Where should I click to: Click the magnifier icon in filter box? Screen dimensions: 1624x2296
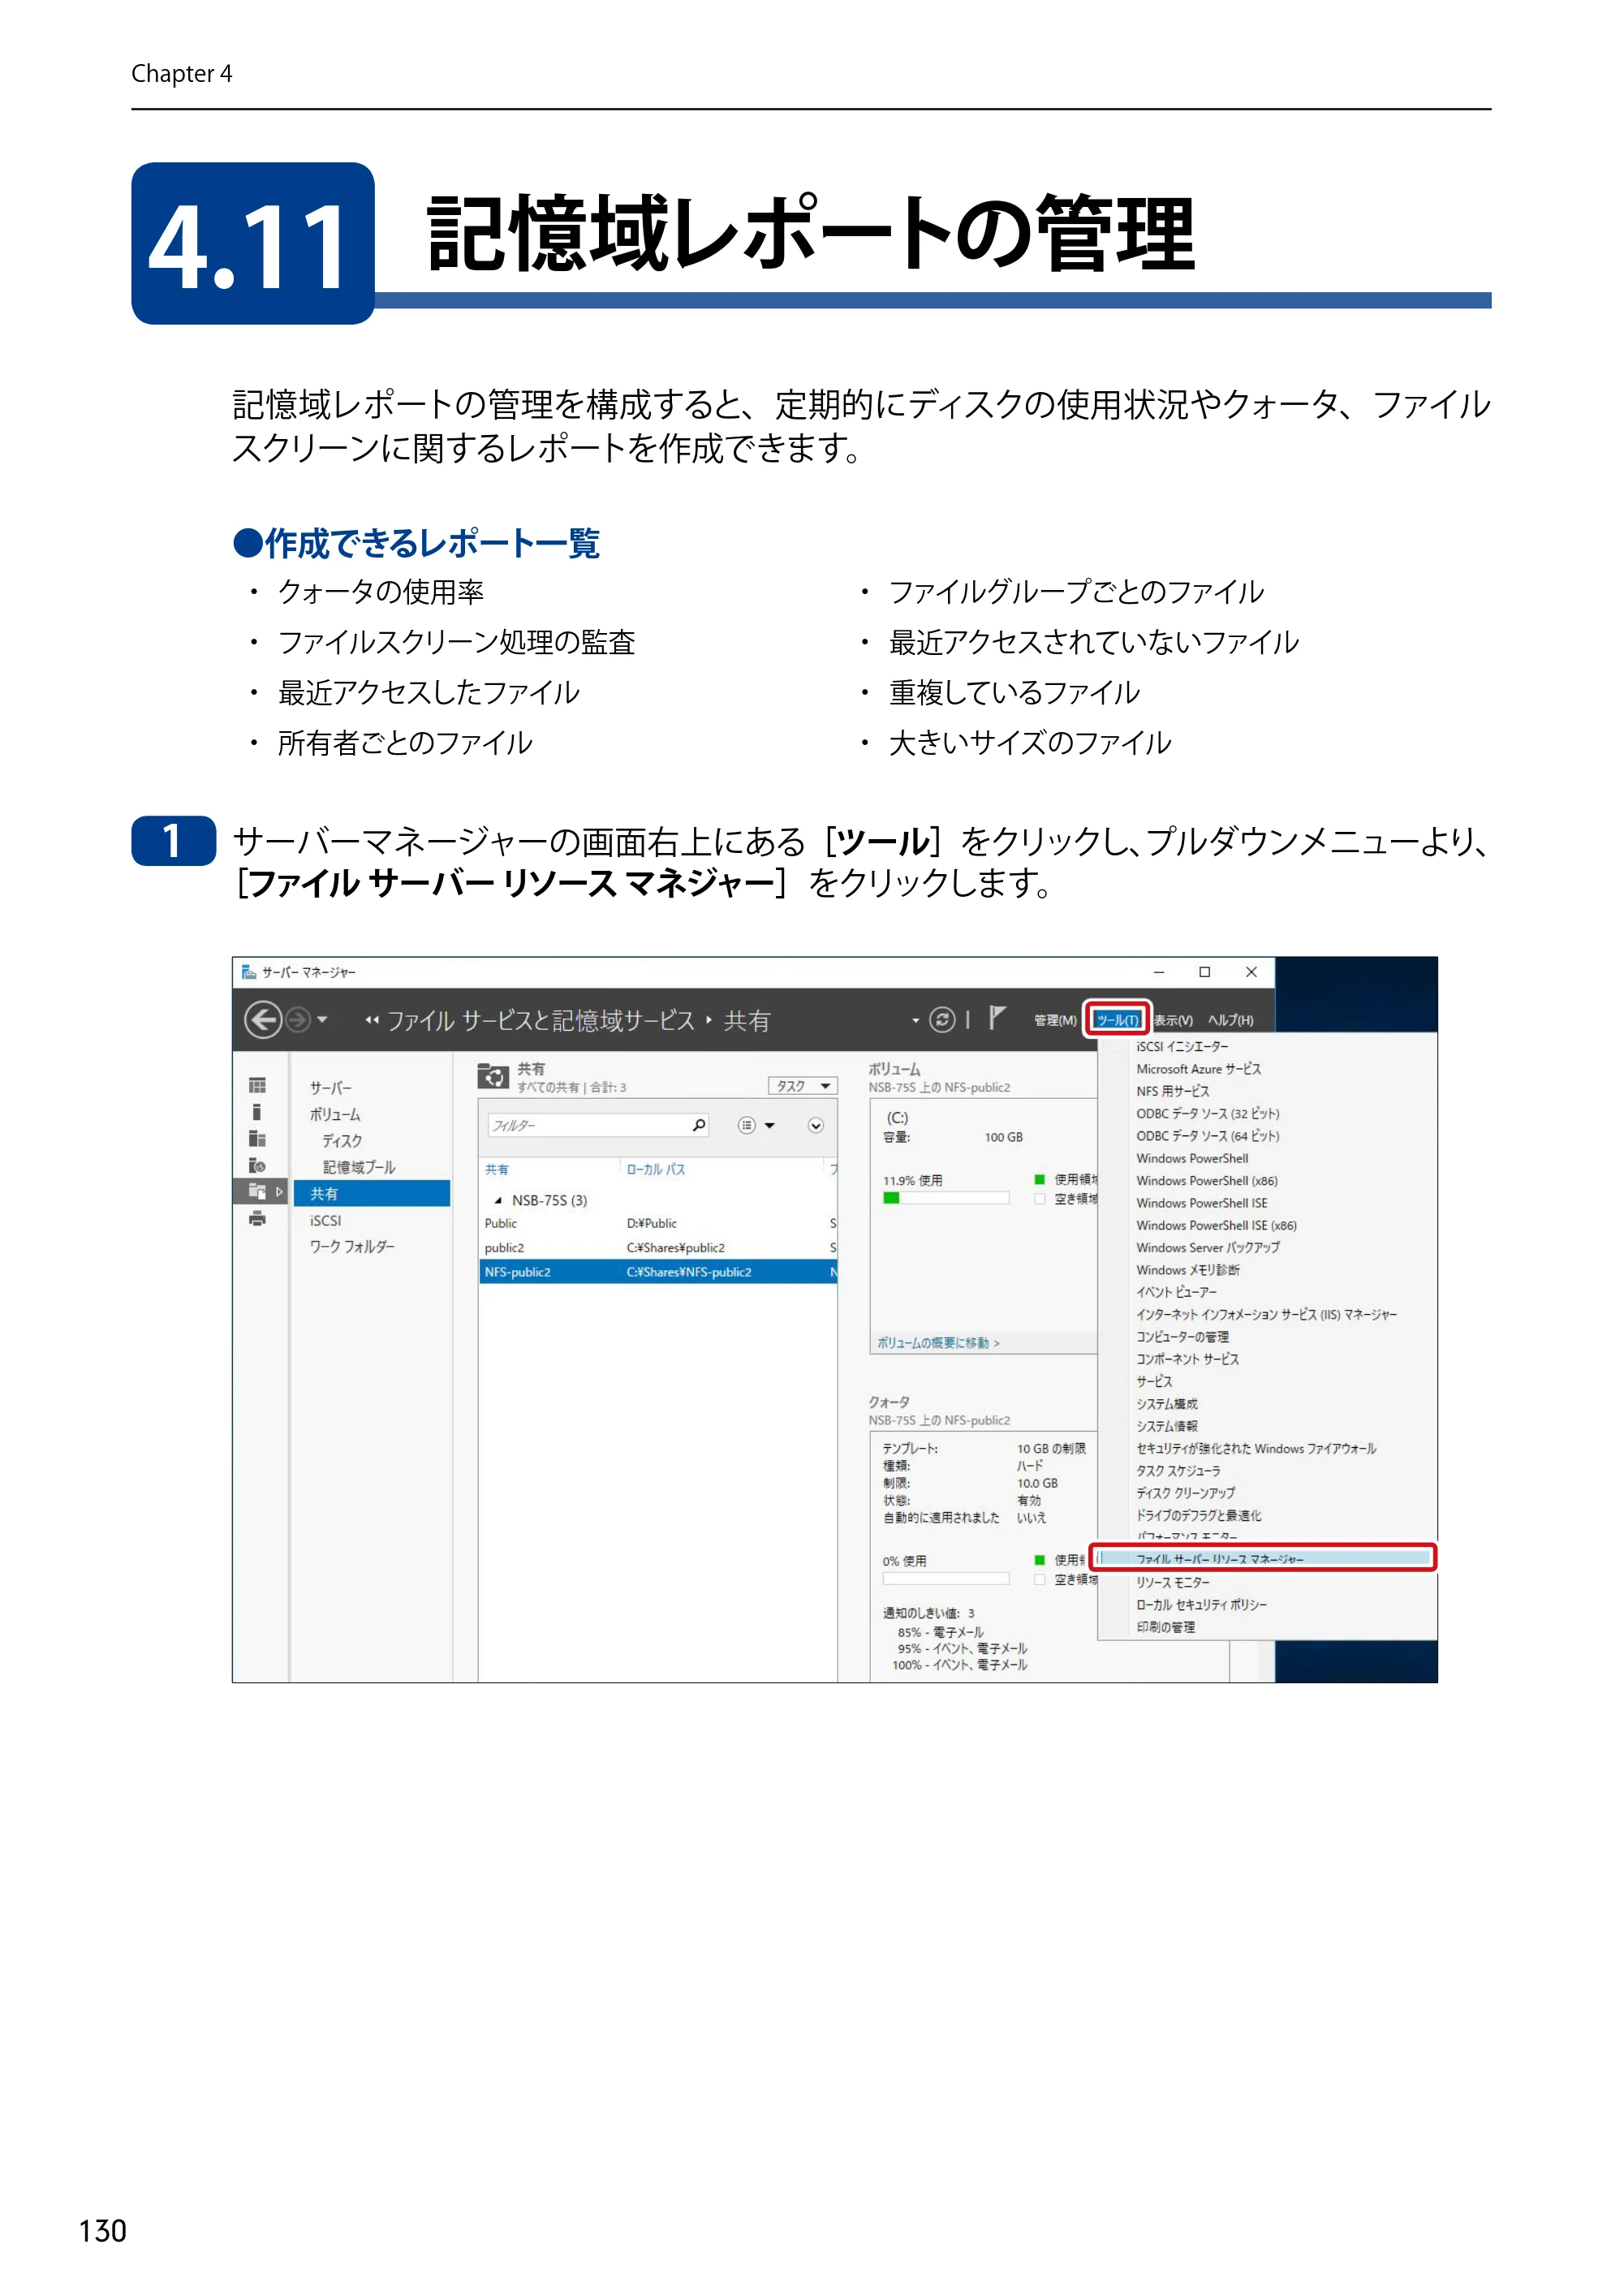[x=699, y=1125]
